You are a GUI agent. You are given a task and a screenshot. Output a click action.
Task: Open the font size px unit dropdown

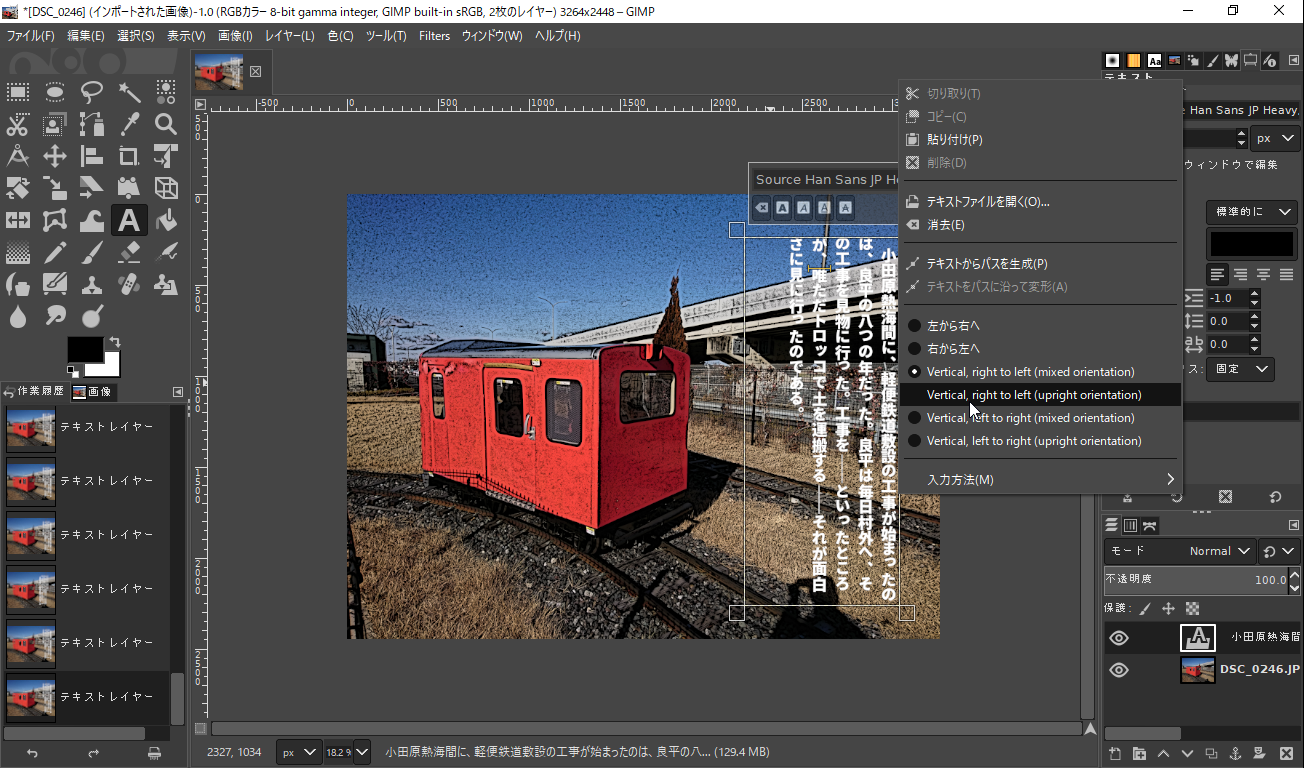tap(1275, 139)
